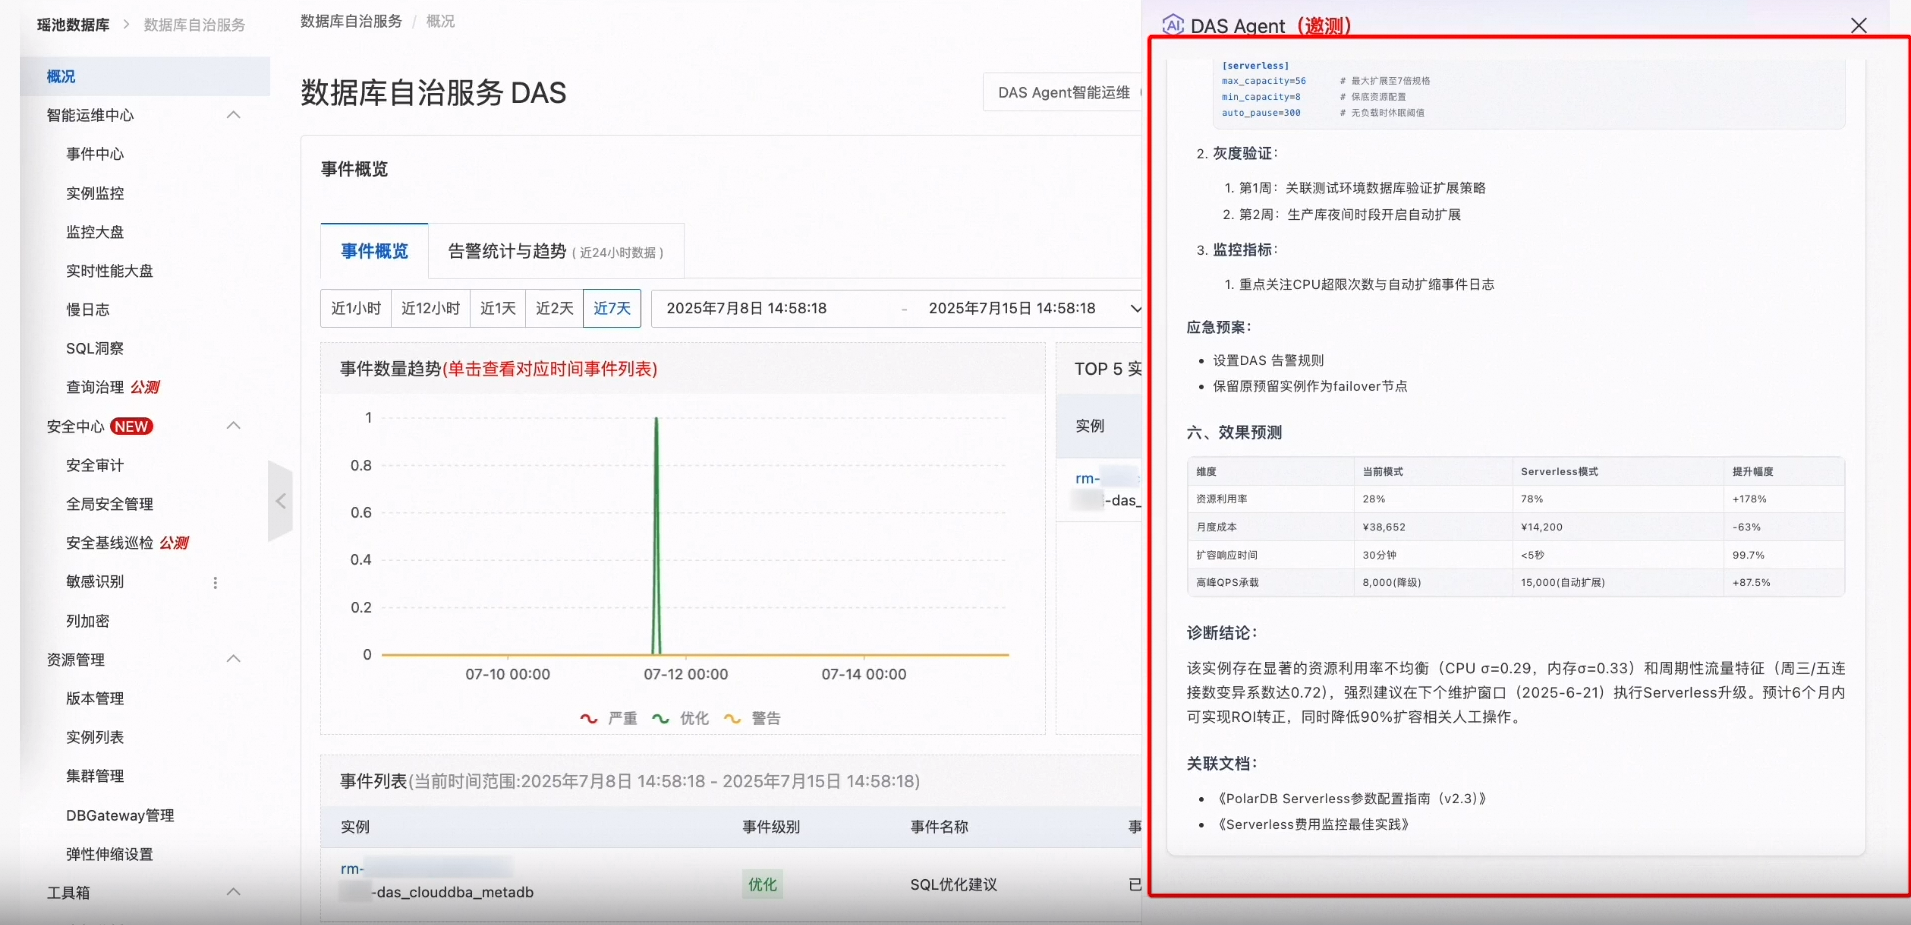The image size is (1911, 925).
Task: Open 敏感识别 in the sidebar
Action: [x=95, y=582]
